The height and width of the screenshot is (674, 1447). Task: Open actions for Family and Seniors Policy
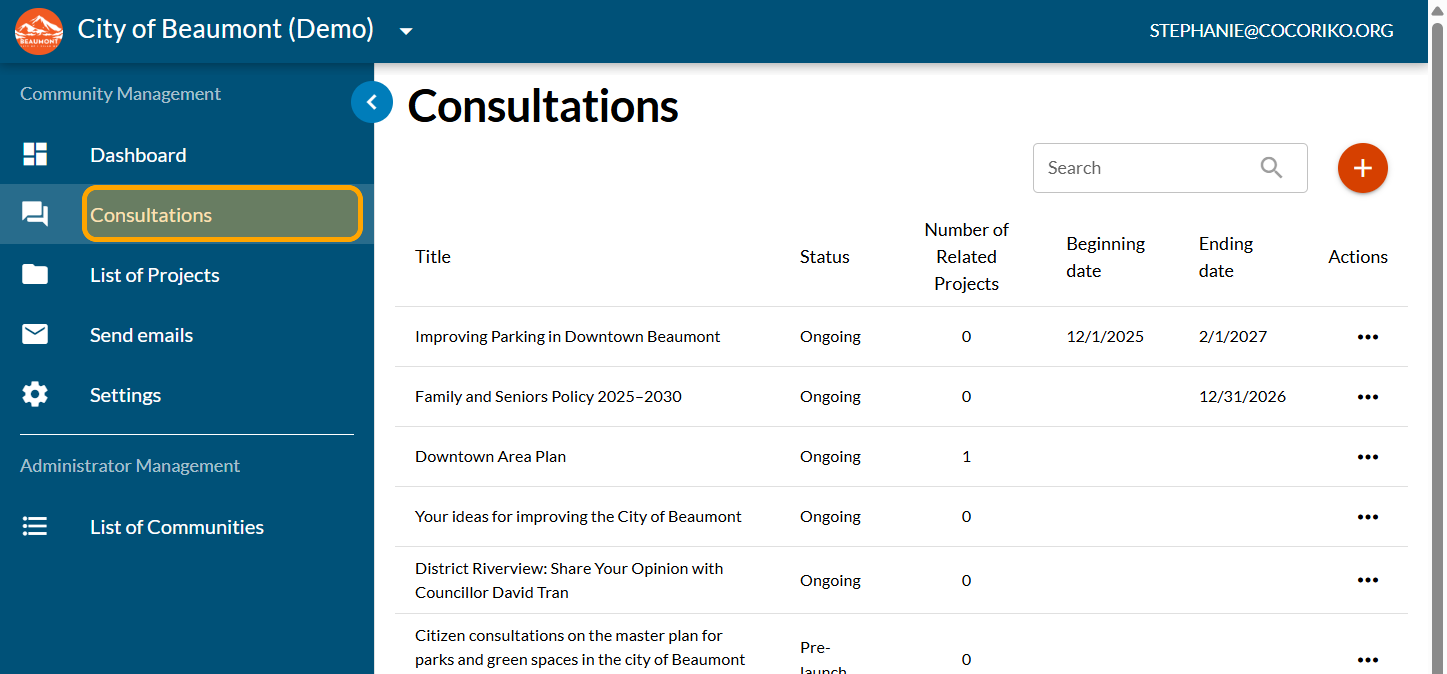tap(1367, 397)
